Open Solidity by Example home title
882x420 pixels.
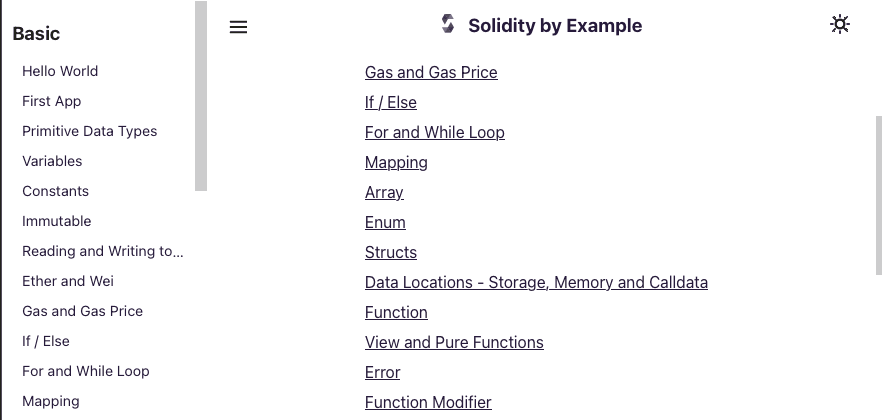(x=555, y=26)
